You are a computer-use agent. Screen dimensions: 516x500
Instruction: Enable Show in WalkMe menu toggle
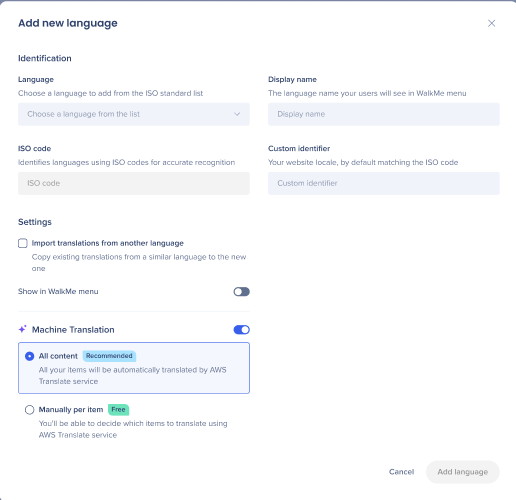click(242, 292)
